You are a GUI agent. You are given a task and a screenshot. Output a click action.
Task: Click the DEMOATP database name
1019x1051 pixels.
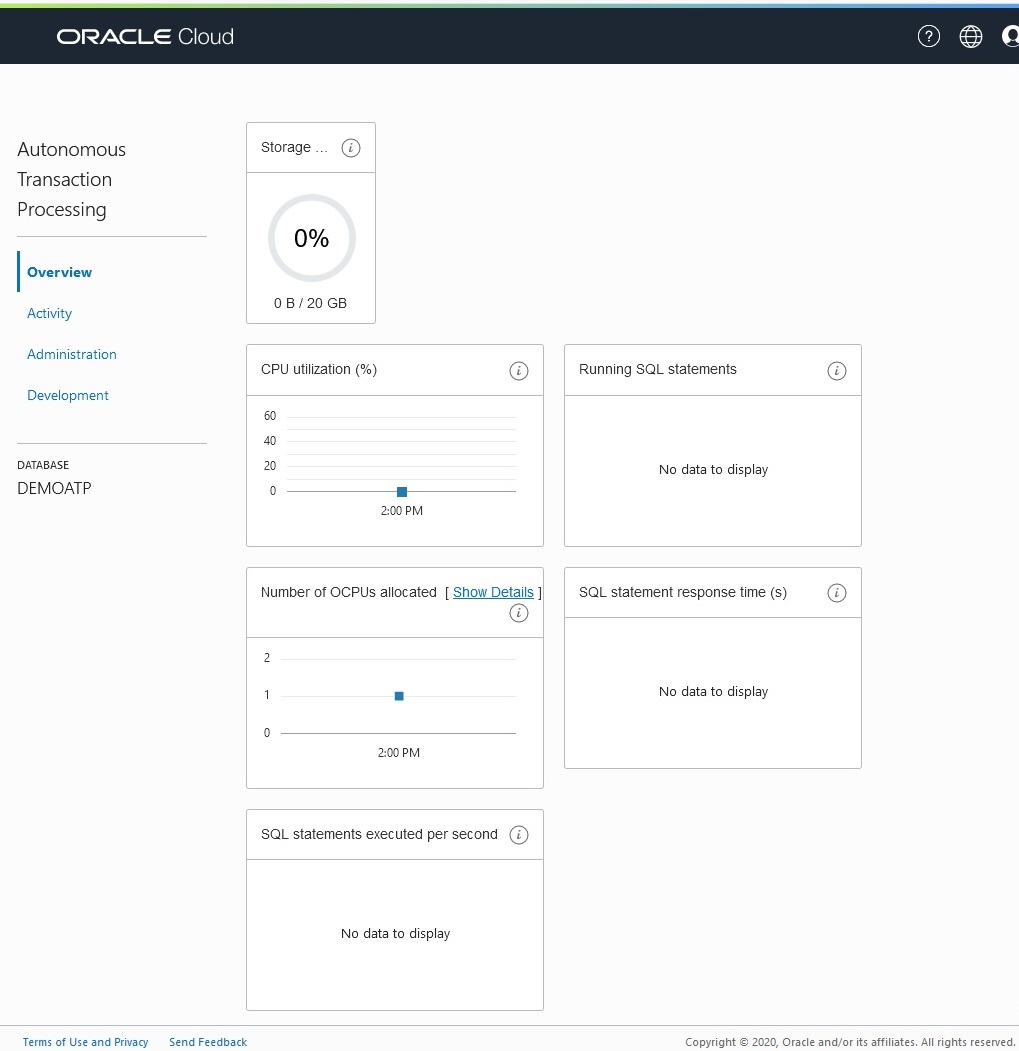(x=54, y=488)
